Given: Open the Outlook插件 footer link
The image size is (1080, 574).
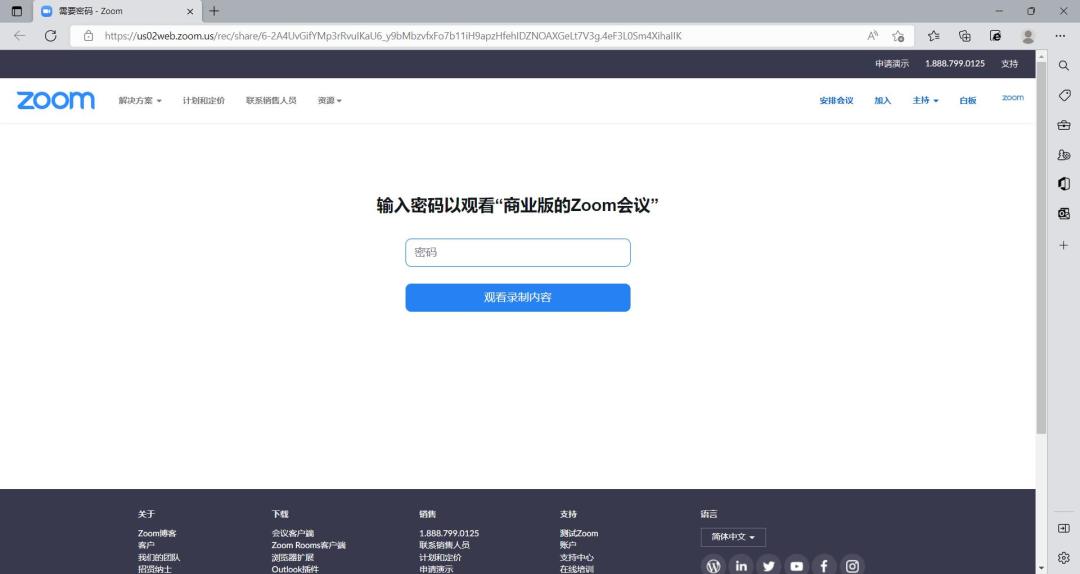Looking at the screenshot, I should [x=295, y=569].
